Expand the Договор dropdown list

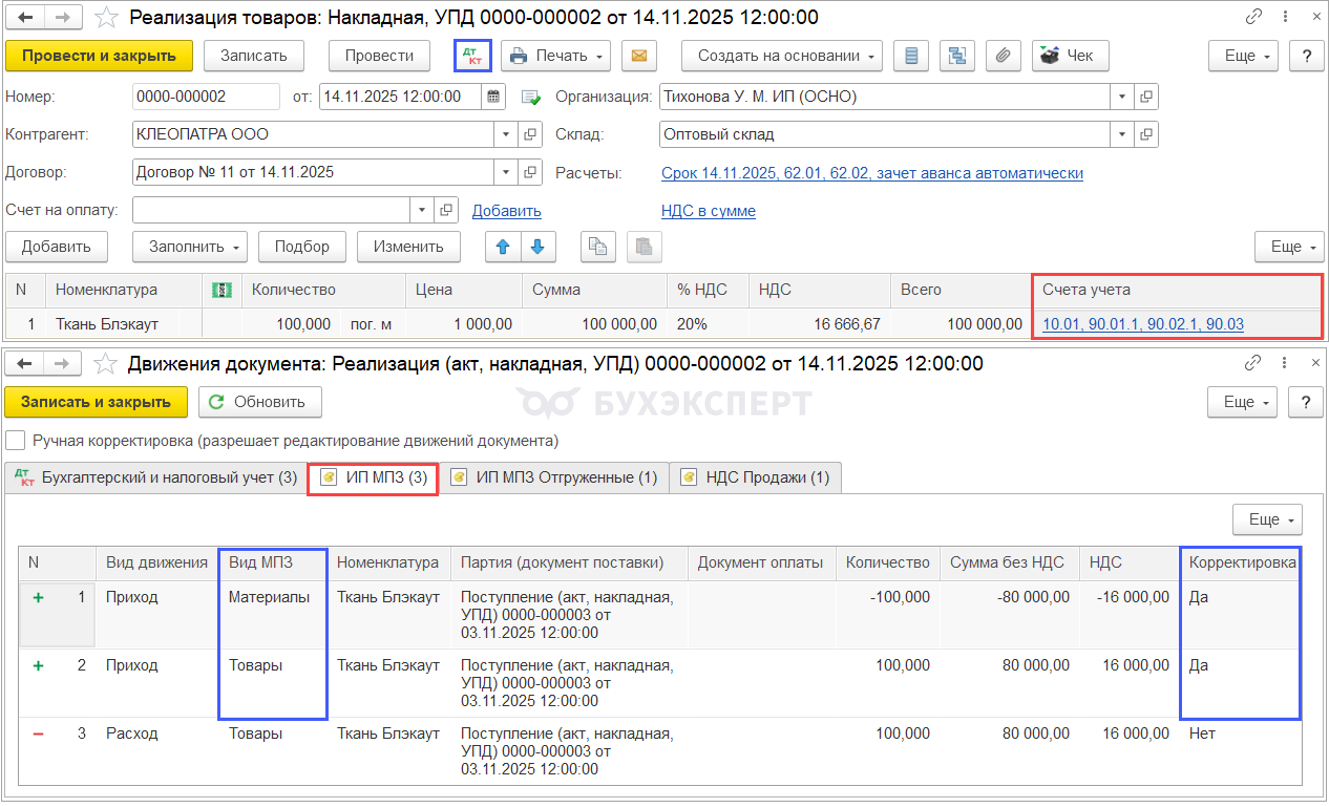pos(507,172)
